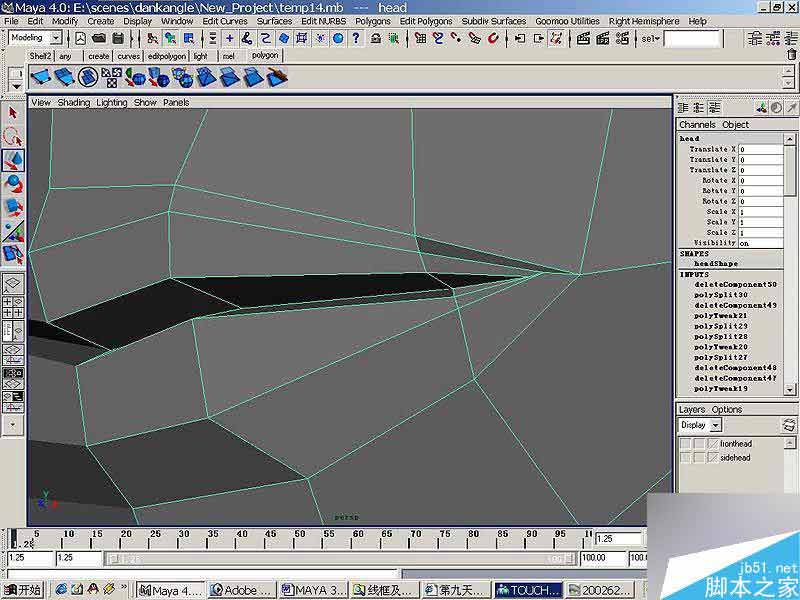
Task: Select the arrow Select tool
Action: tap(13, 113)
